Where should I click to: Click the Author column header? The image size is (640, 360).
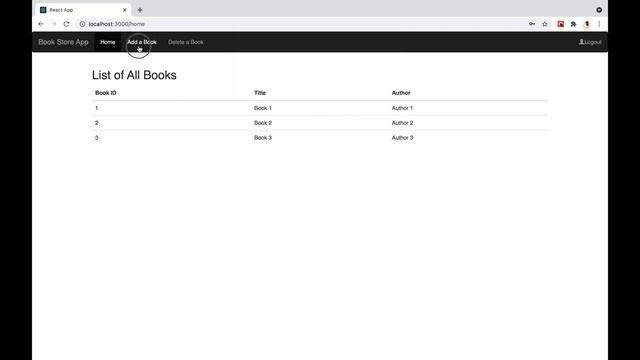[401, 93]
